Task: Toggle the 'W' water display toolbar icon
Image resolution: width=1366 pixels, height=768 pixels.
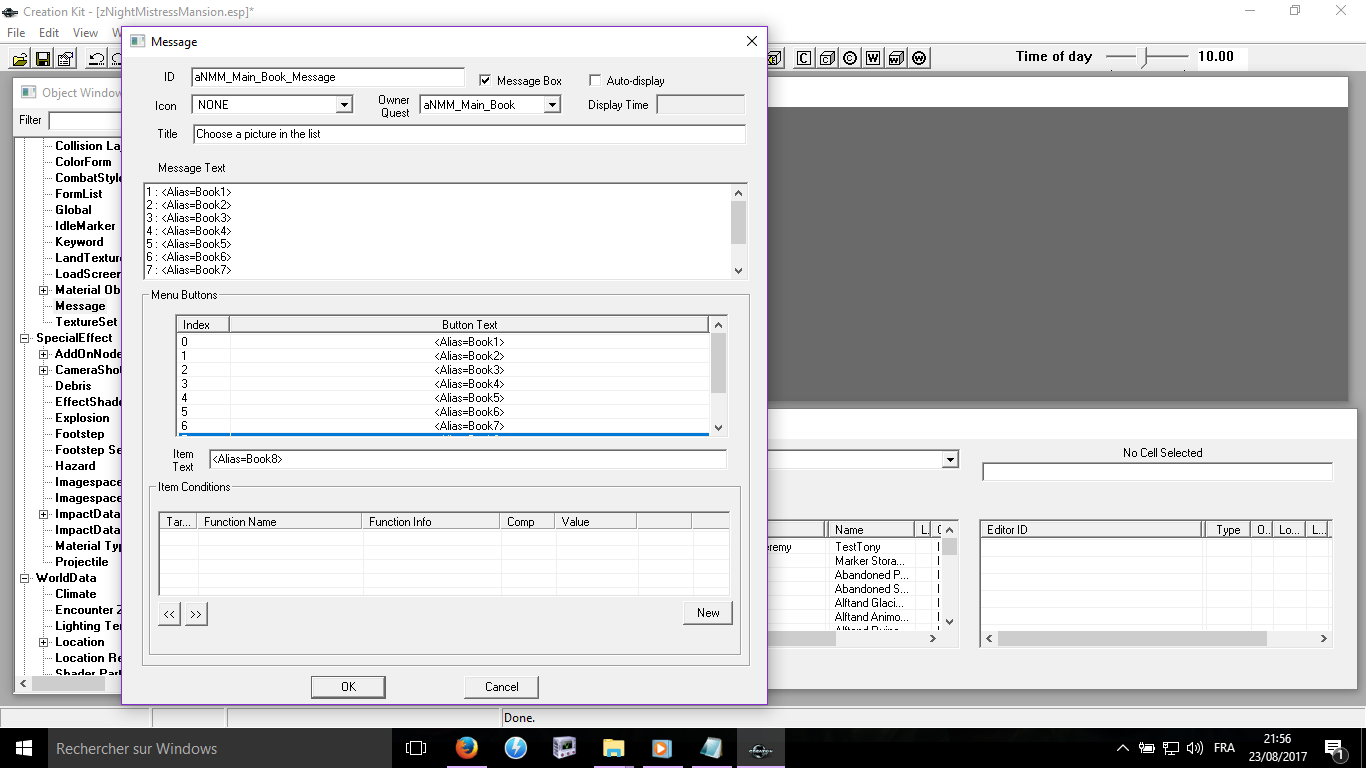Action: (872, 57)
